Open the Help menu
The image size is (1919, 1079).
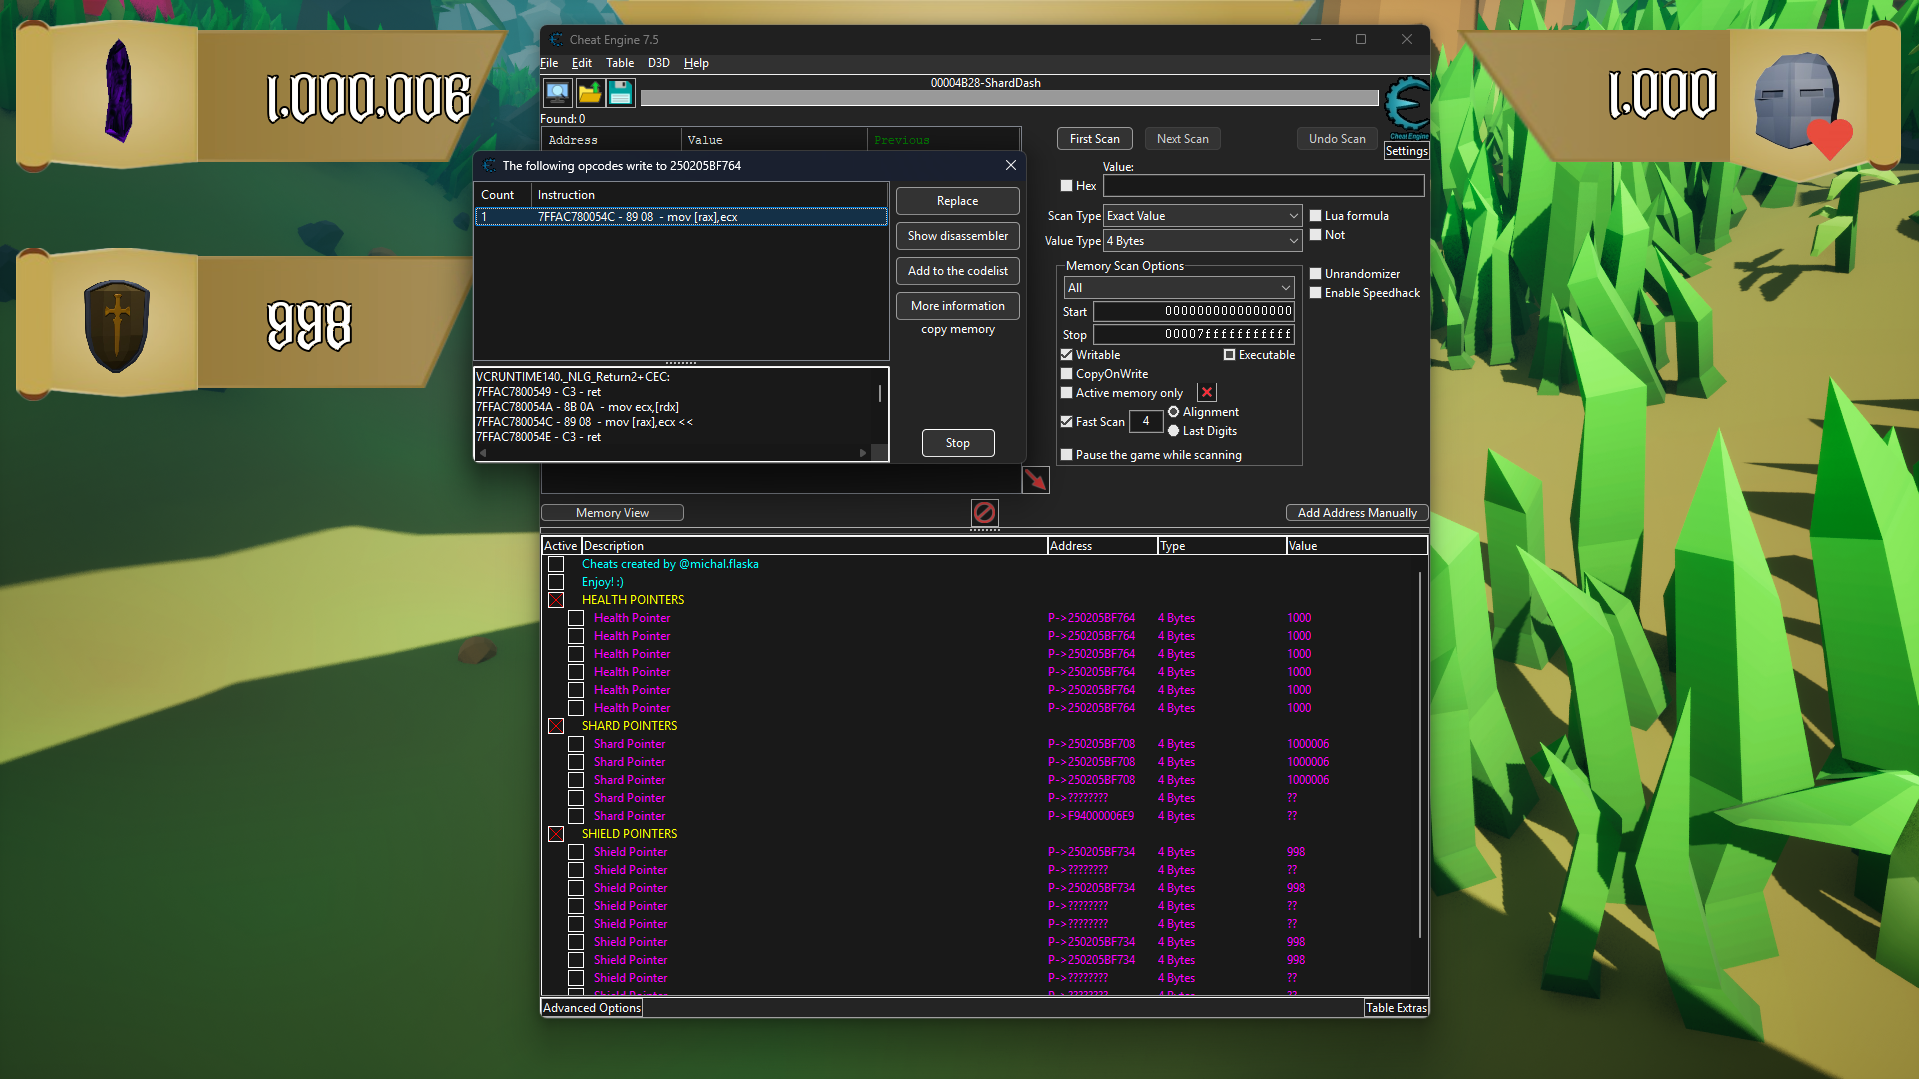(x=696, y=63)
